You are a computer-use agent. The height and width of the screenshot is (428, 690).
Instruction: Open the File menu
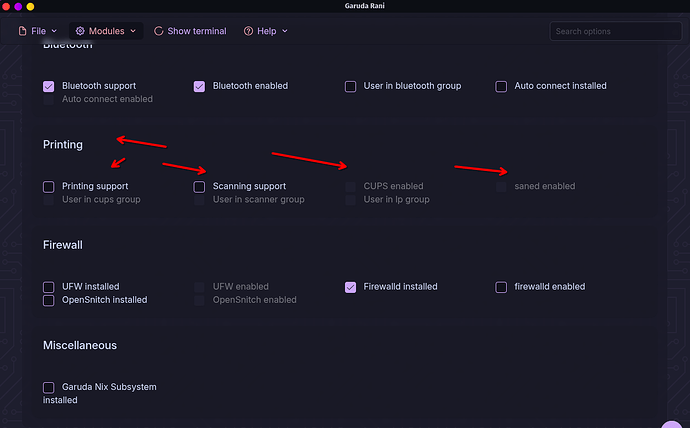coord(37,31)
